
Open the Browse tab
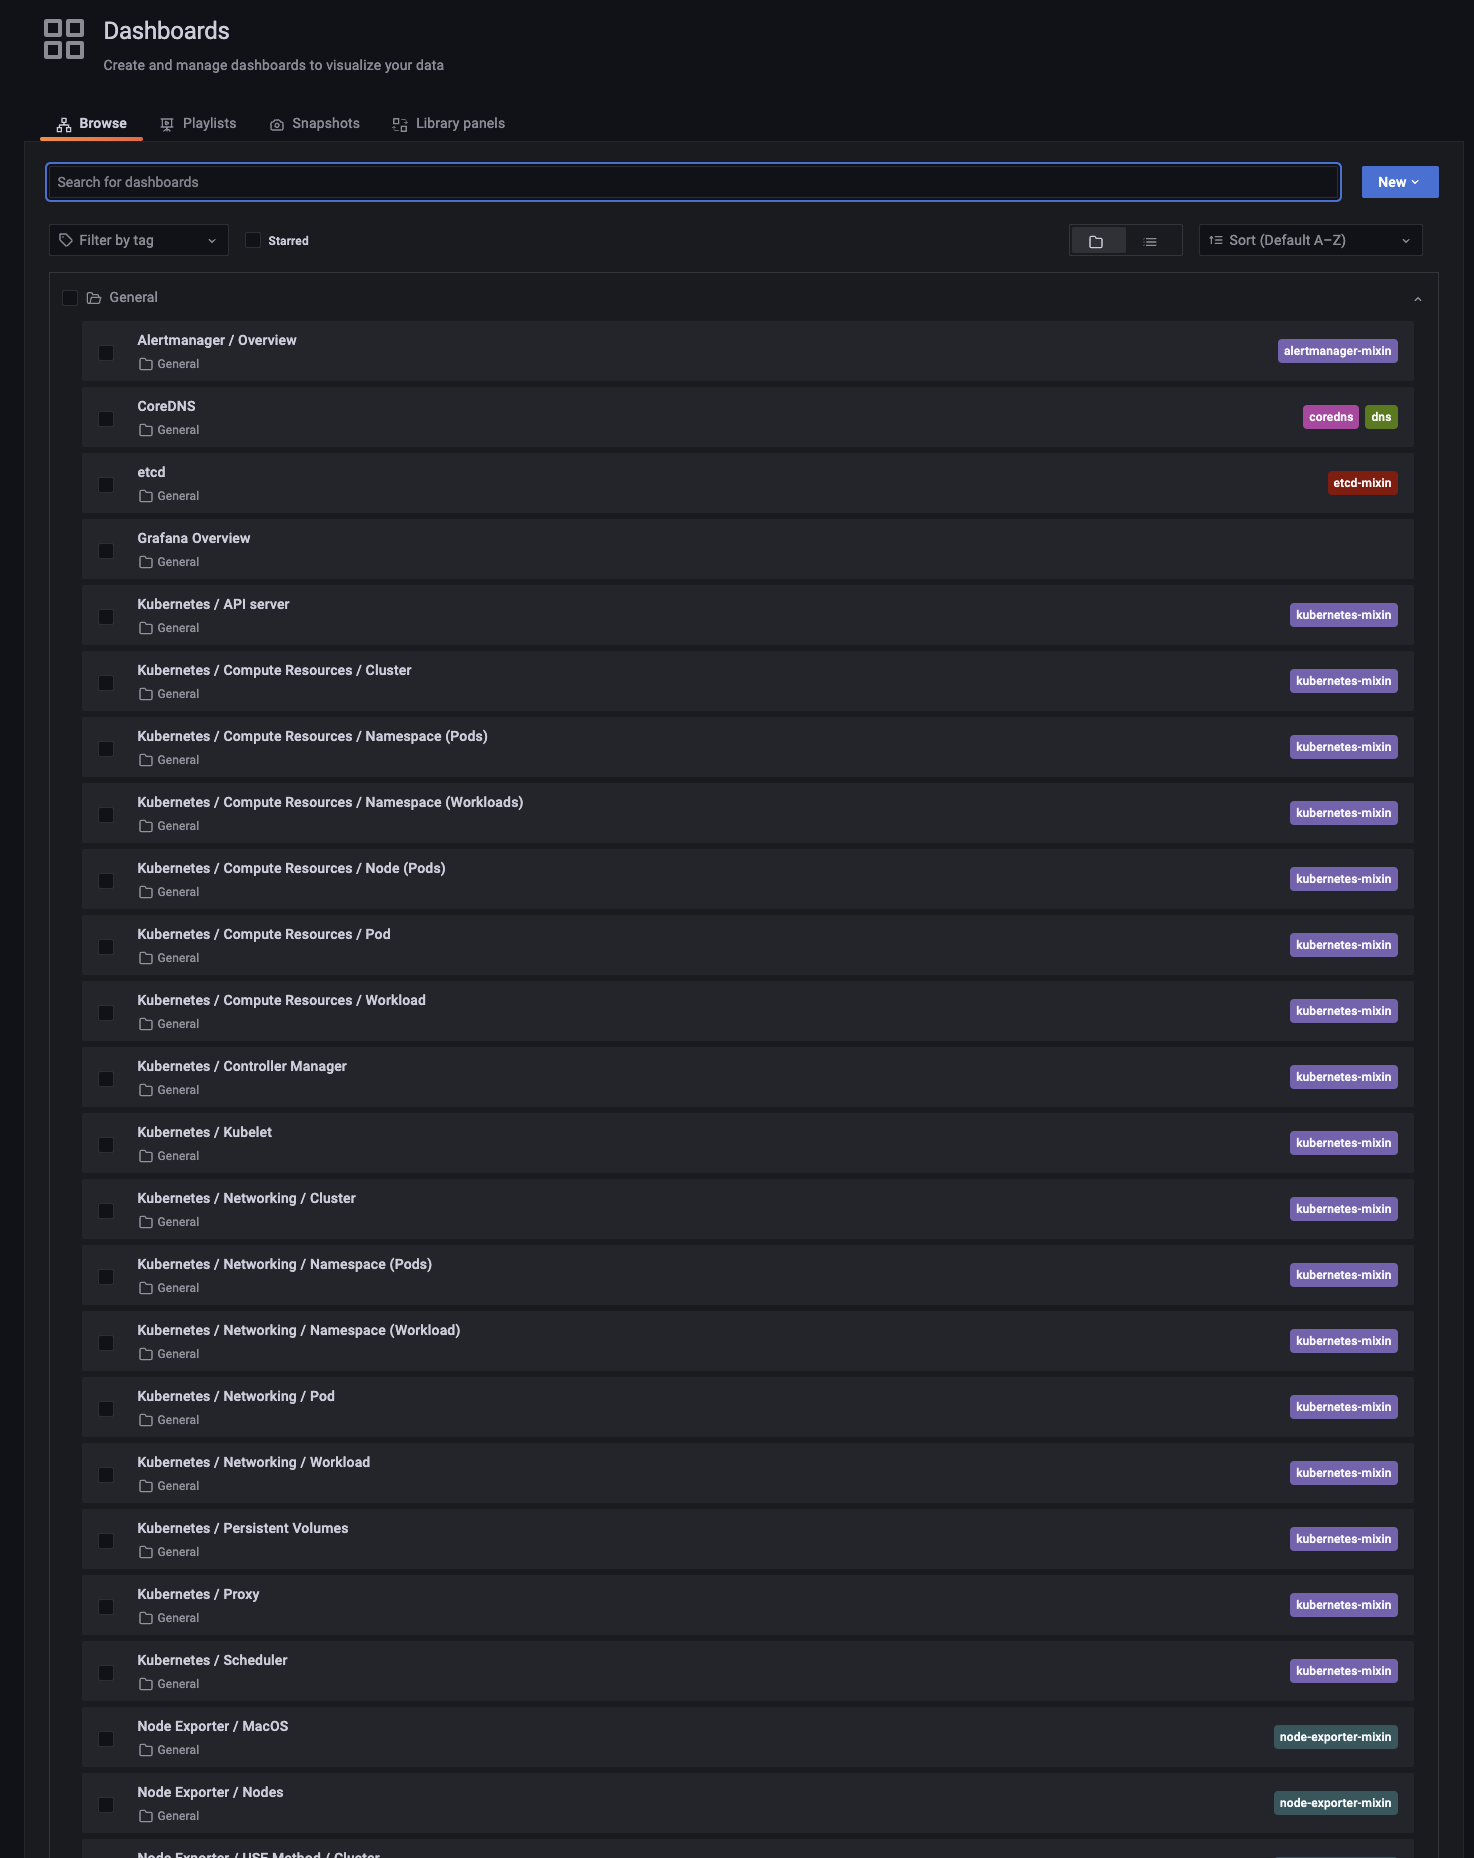pyautogui.click(x=91, y=124)
